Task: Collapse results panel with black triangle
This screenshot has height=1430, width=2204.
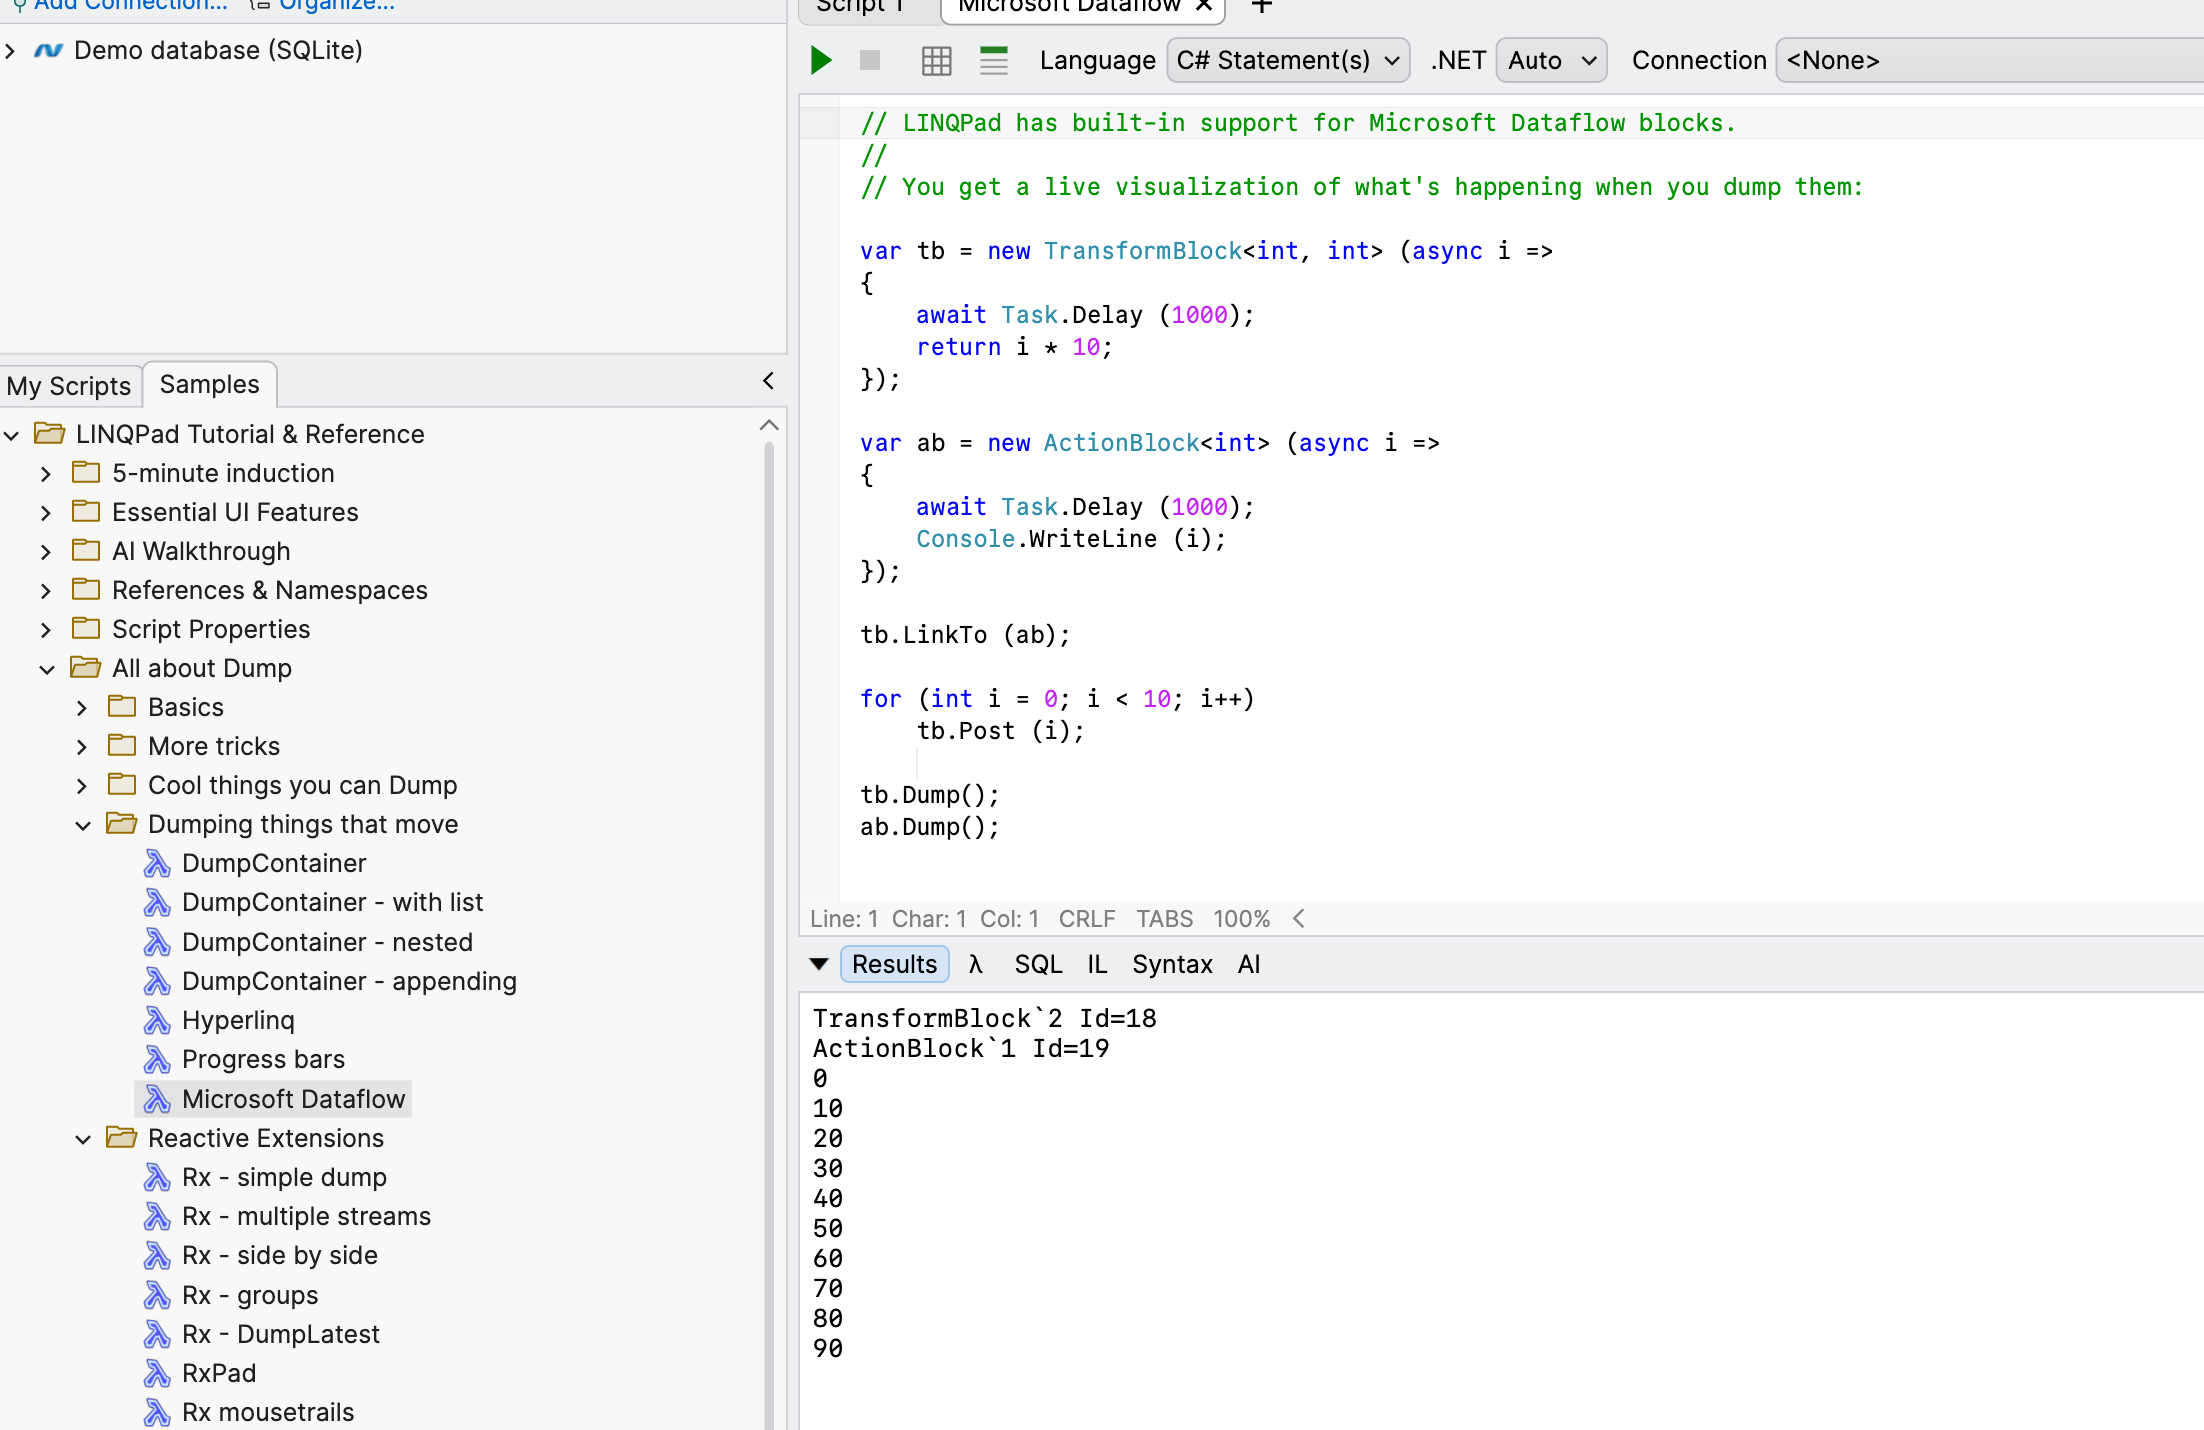Action: [819, 964]
